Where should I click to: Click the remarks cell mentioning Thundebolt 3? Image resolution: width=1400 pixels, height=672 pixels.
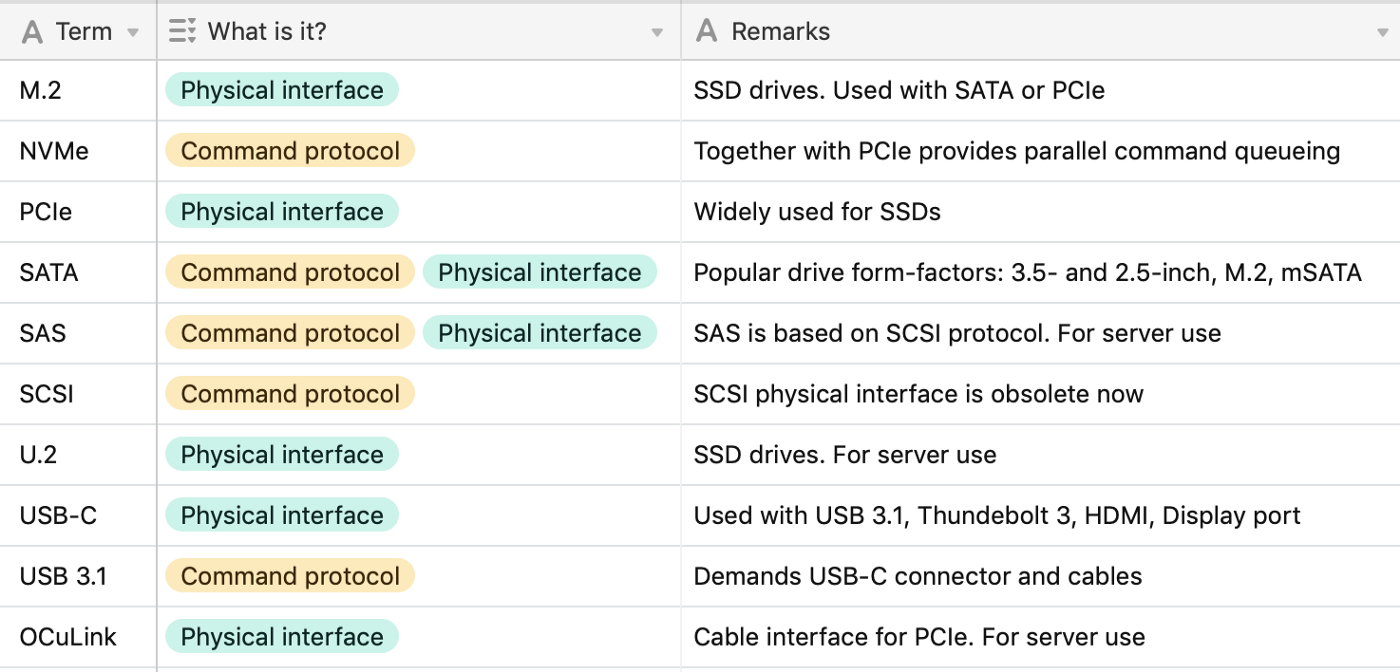click(996, 516)
